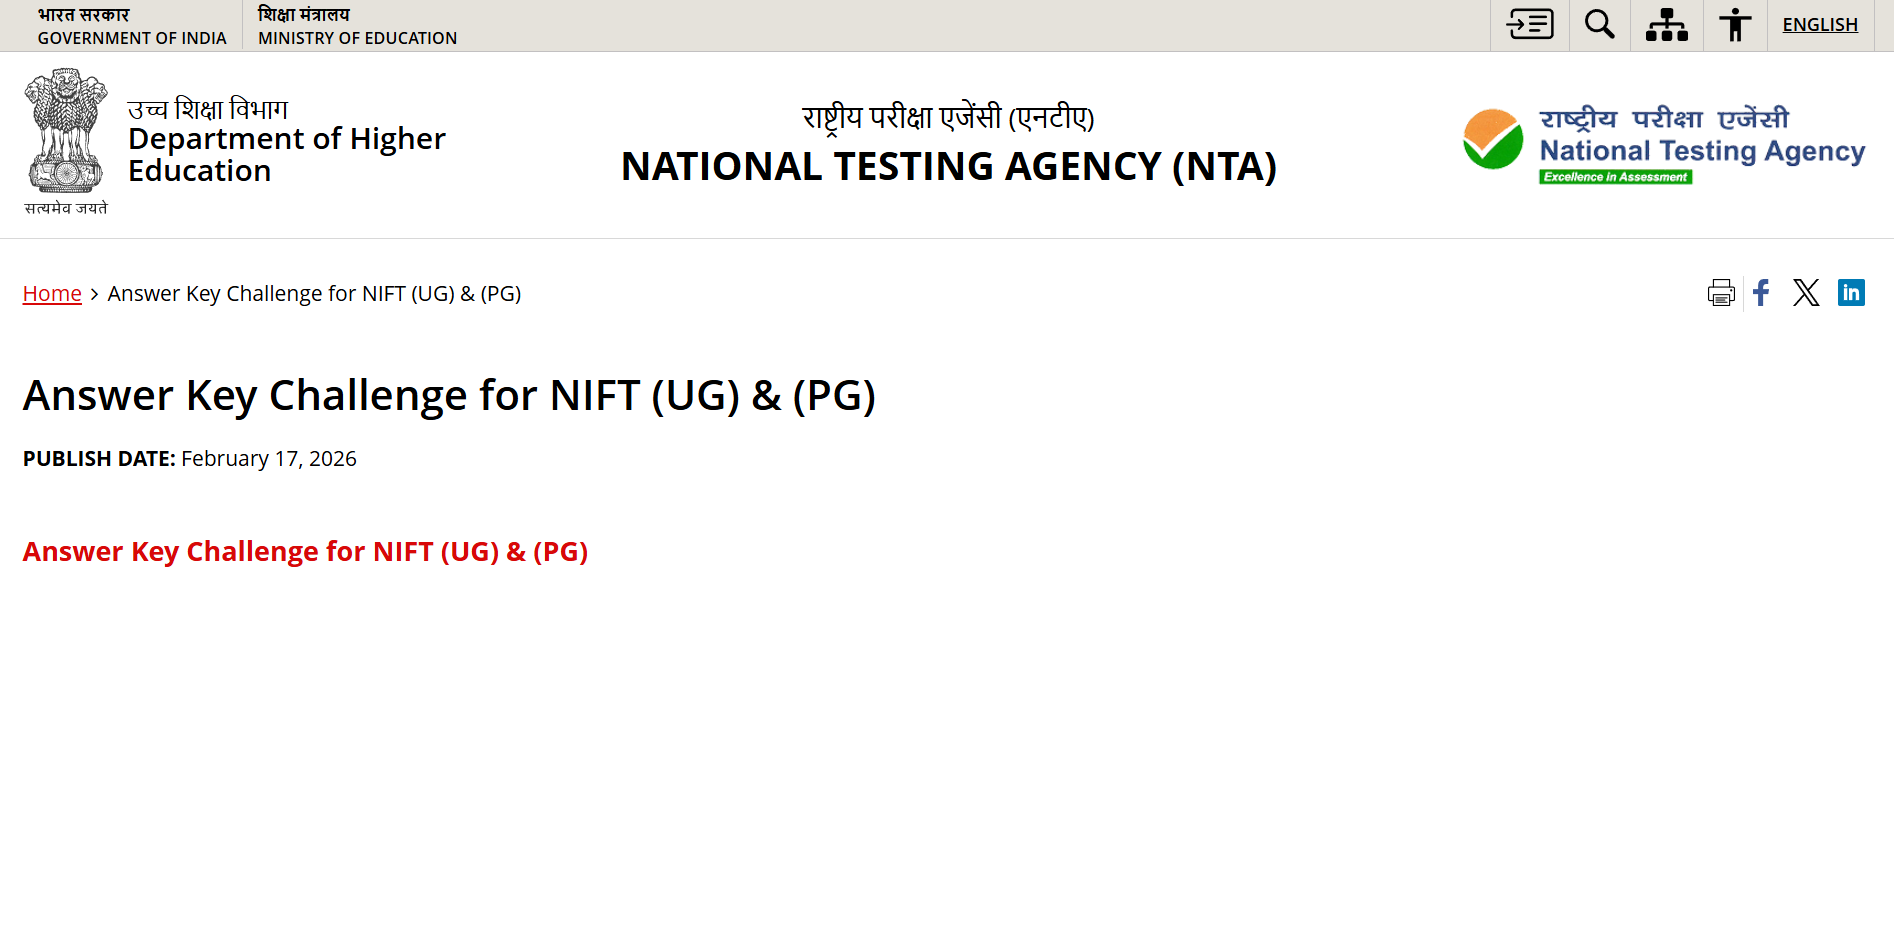This screenshot has width=1894, height=934.
Task: Click NATIONAL TESTING AGENCY heading
Action: (948, 166)
